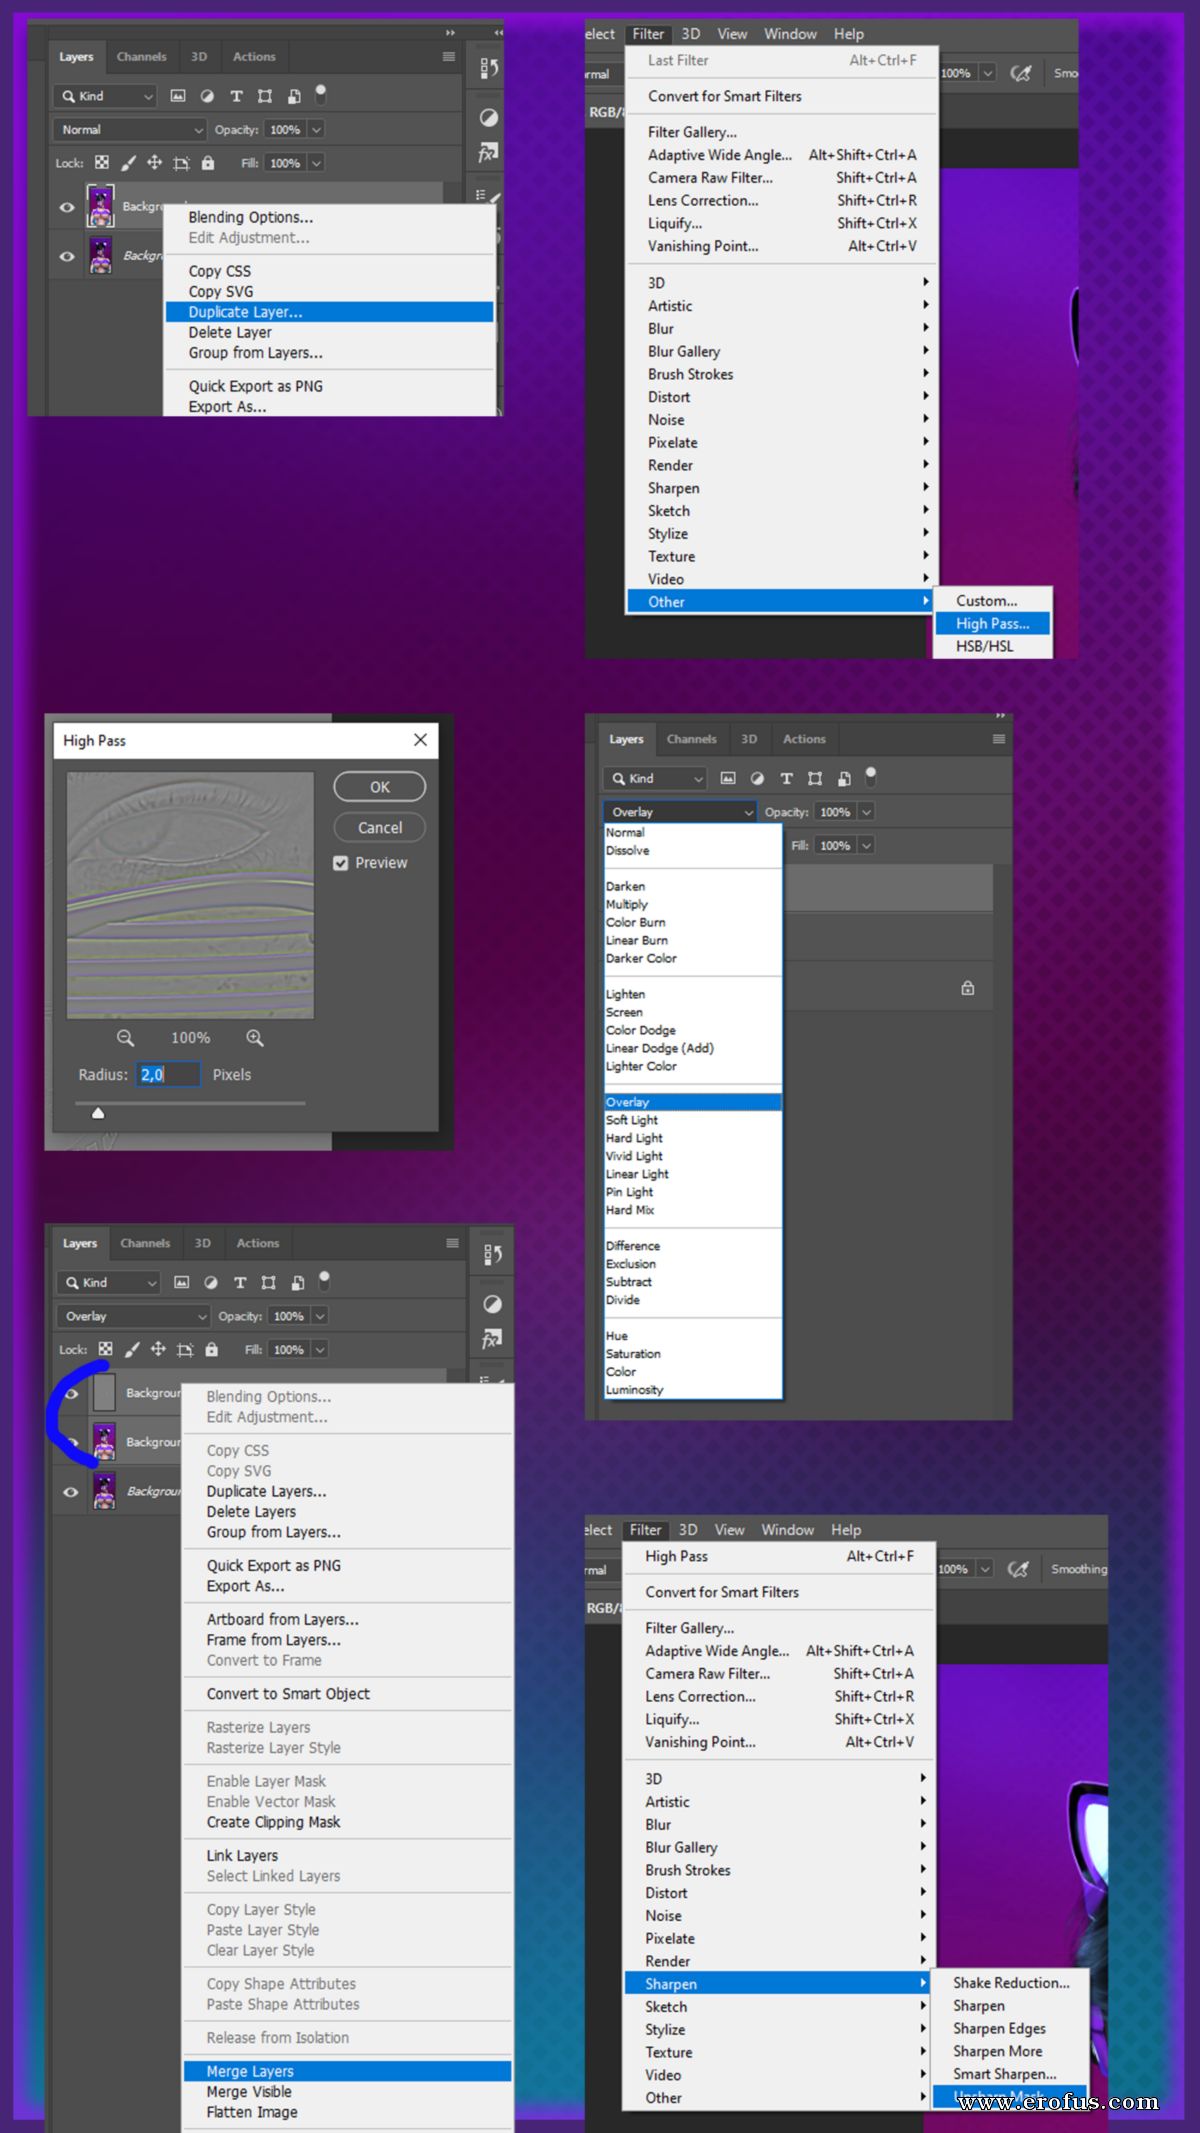This screenshot has width=1200, height=2133.
Task: Open Overlay blend dropdown in three-layer panel
Action: tap(133, 1316)
